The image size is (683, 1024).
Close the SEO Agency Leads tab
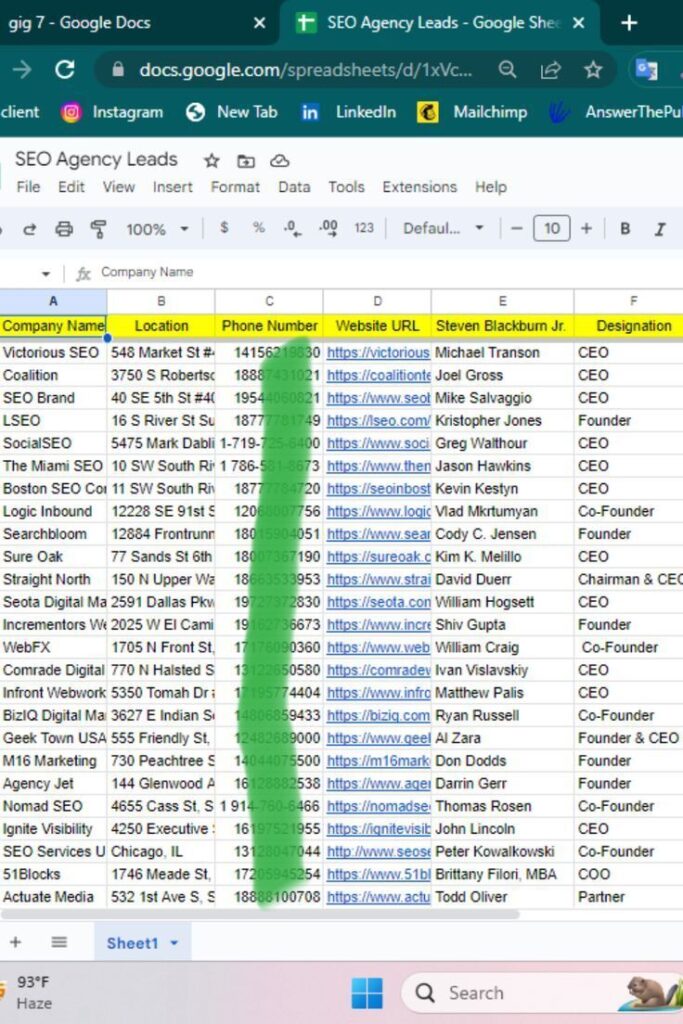pyautogui.click(x=579, y=23)
